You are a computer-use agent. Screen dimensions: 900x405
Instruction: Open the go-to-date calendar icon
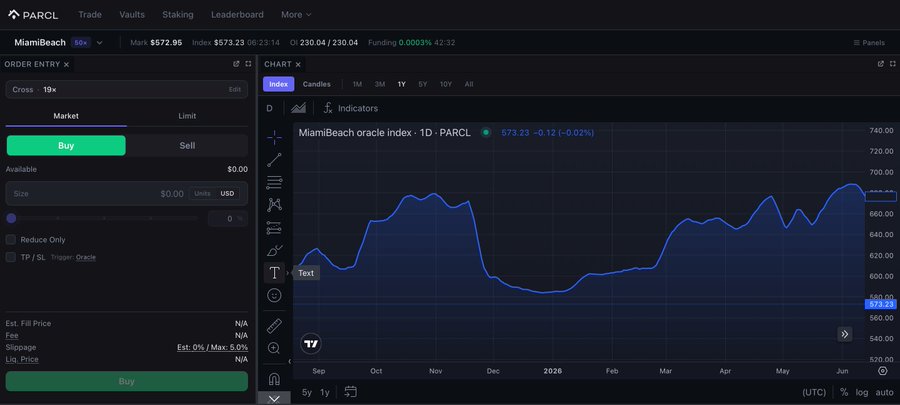pyautogui.click(x=350, y=392)
